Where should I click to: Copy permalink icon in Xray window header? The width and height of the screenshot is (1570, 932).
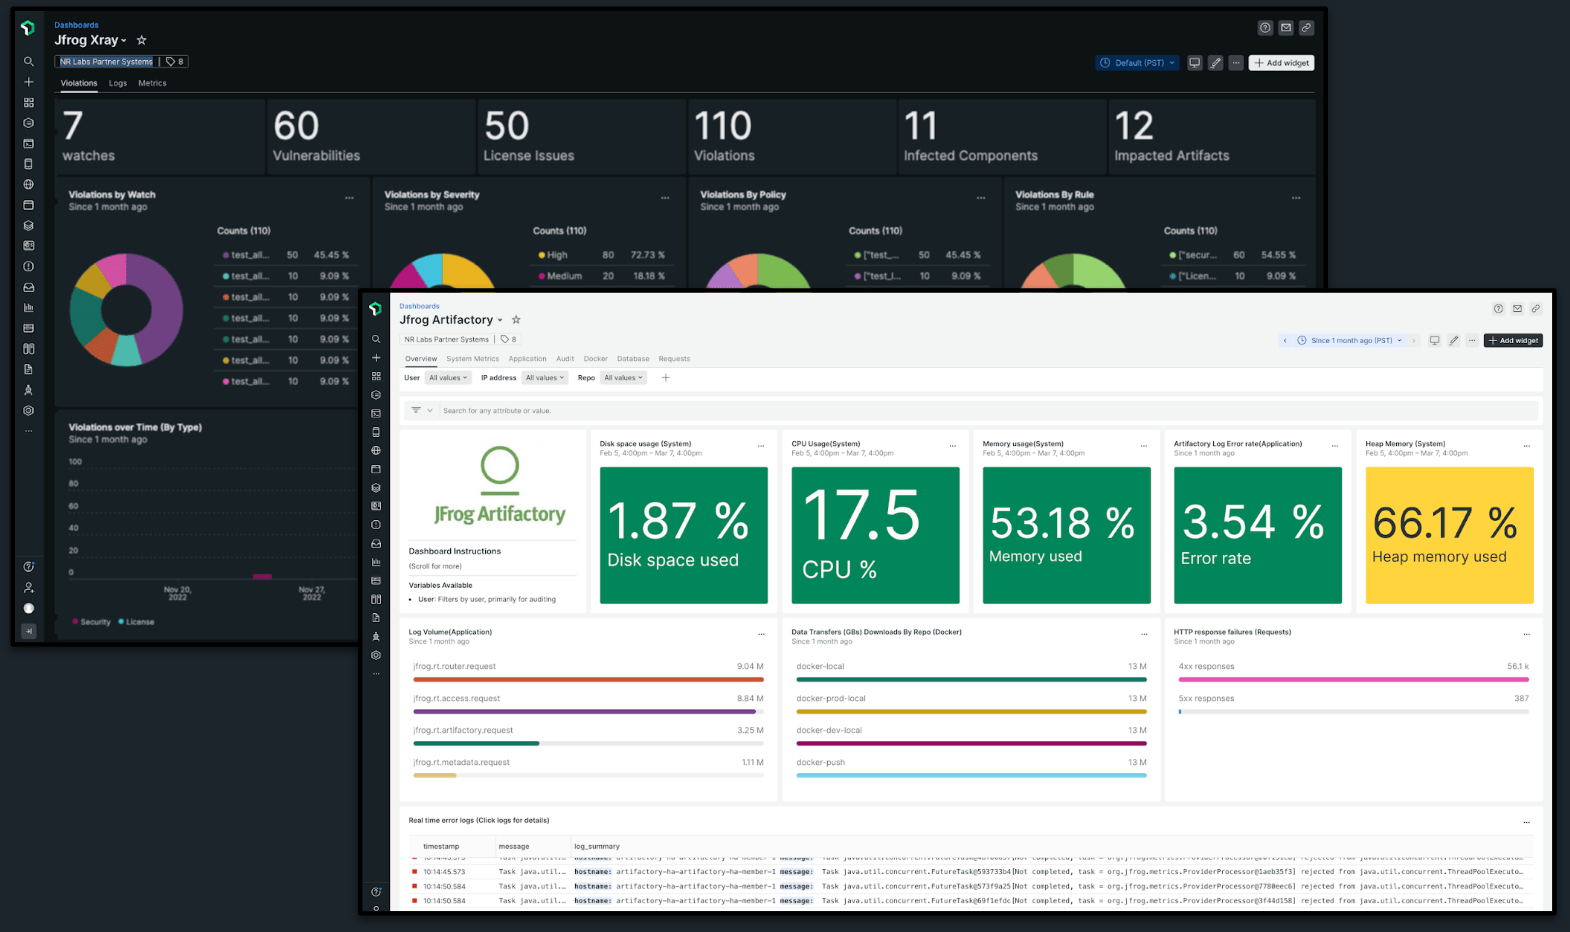tap(1306, 28)
